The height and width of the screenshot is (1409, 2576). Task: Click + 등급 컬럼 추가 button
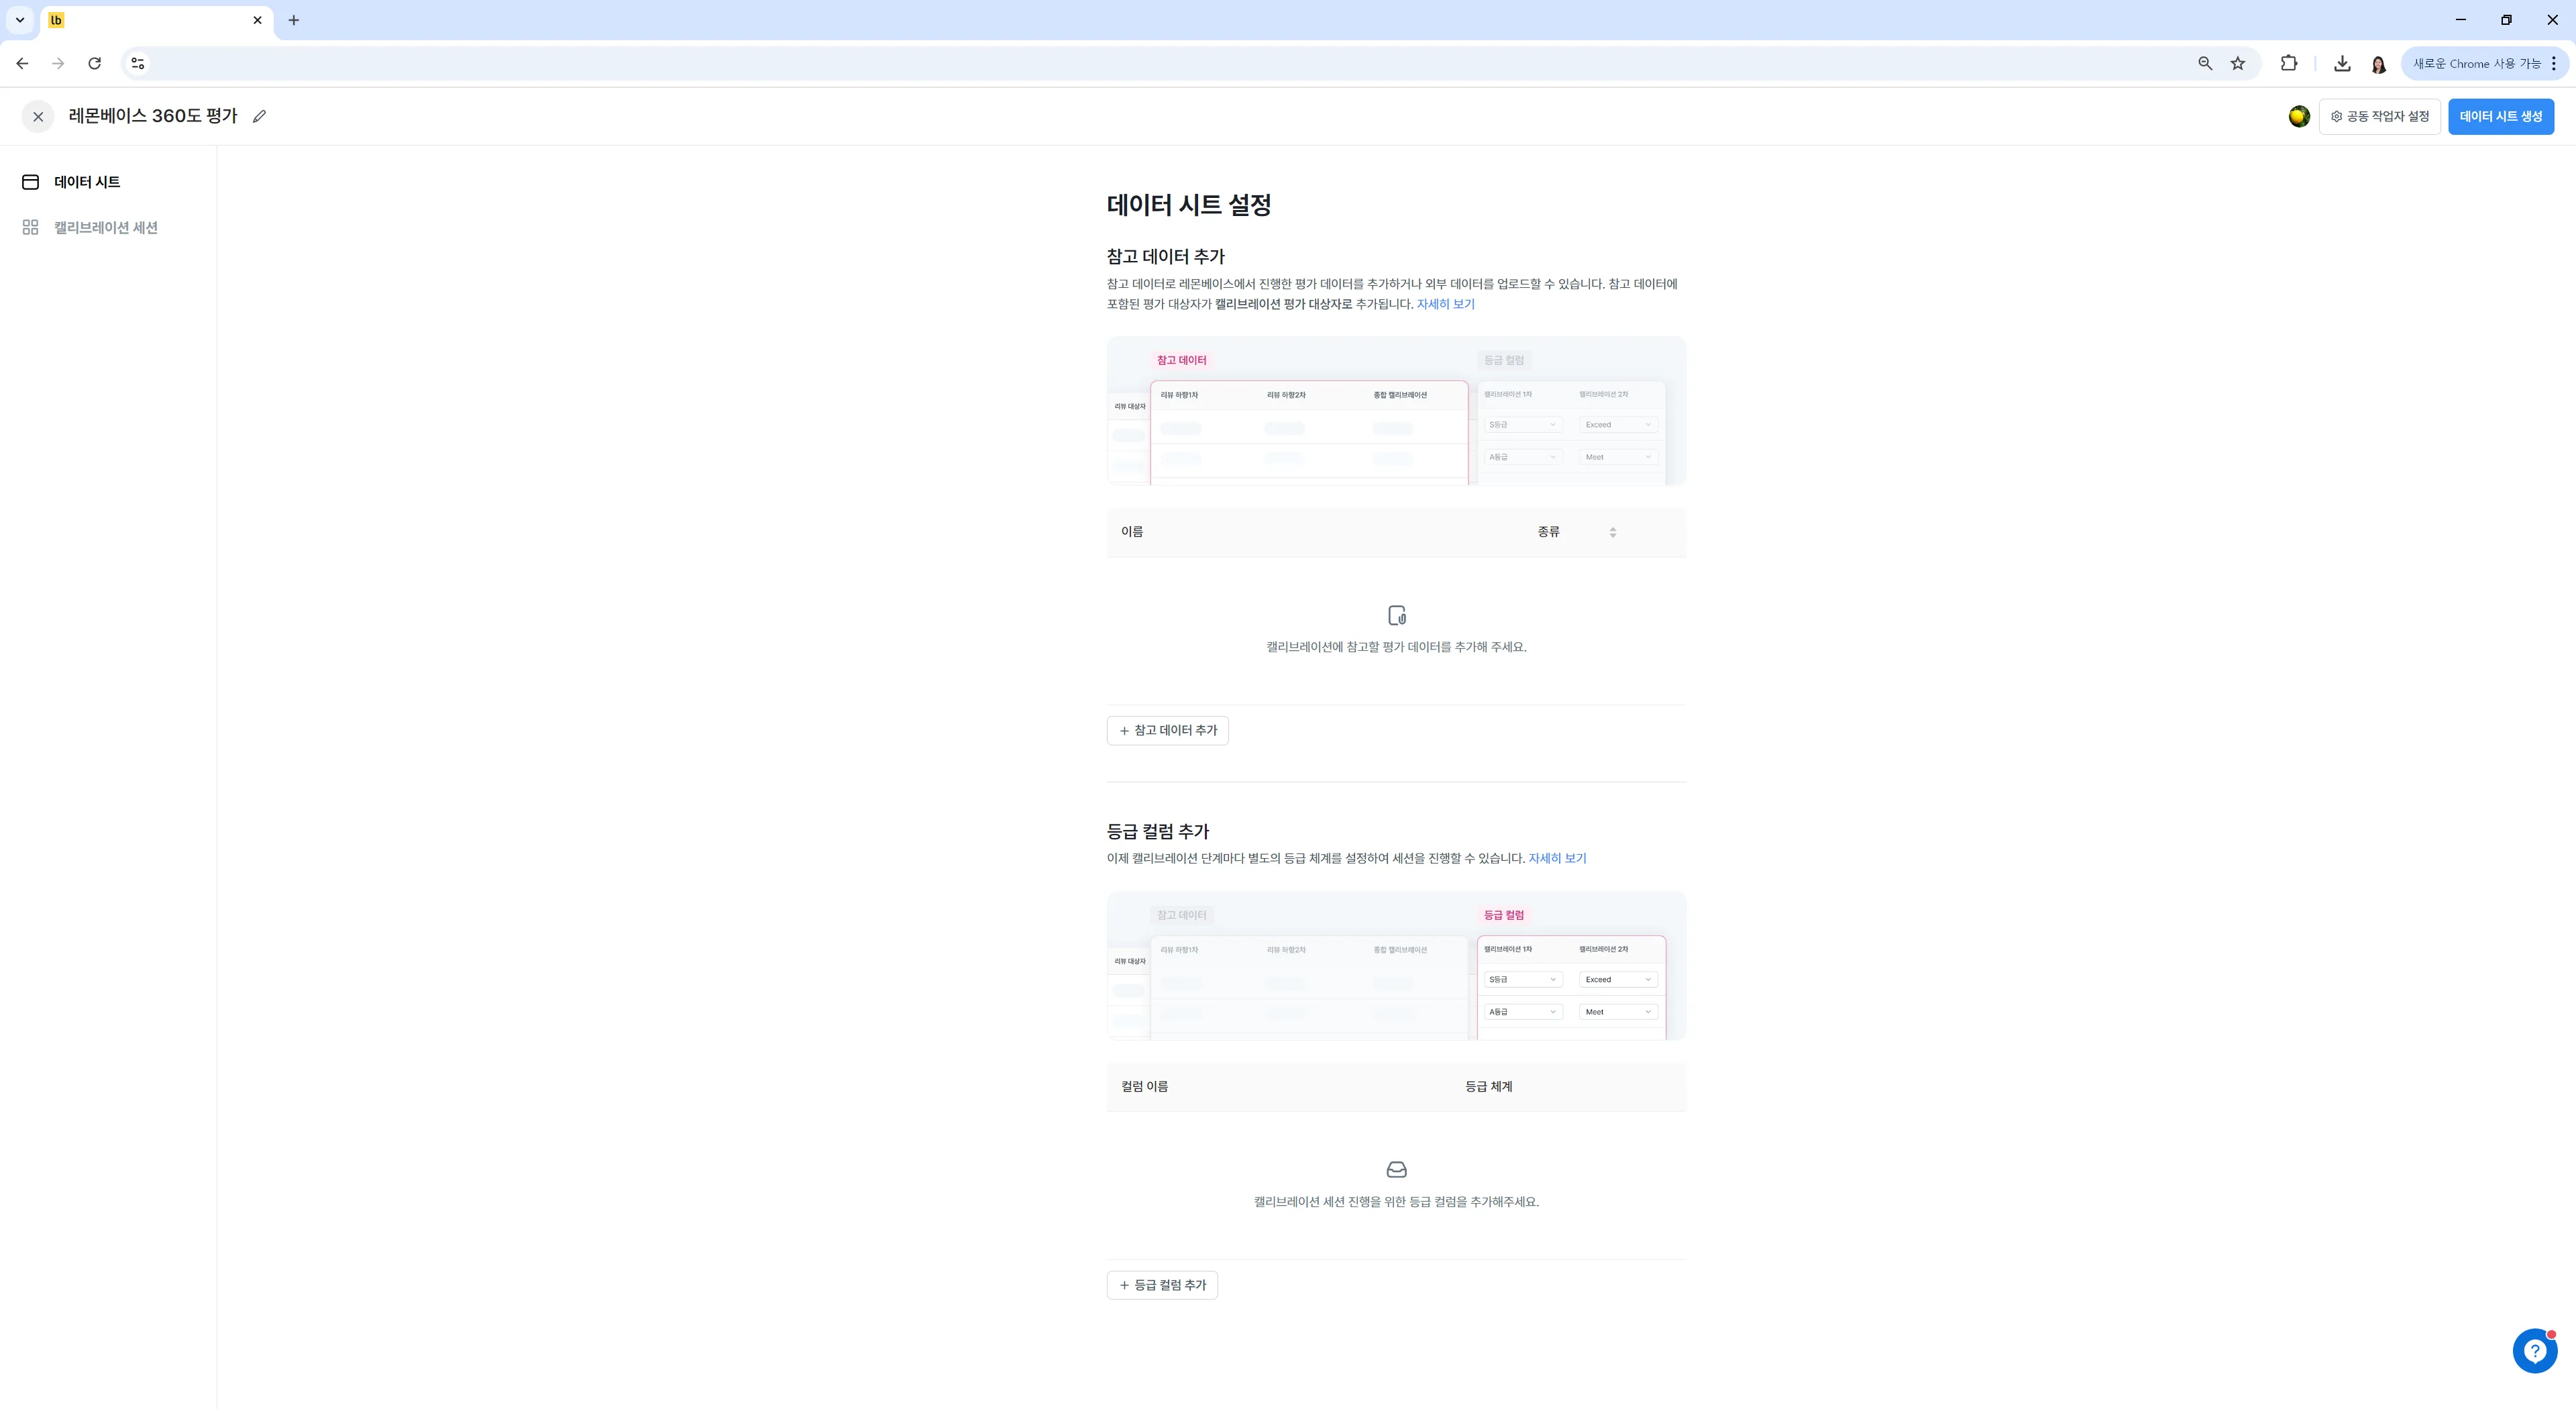tap(1162, 1285)
